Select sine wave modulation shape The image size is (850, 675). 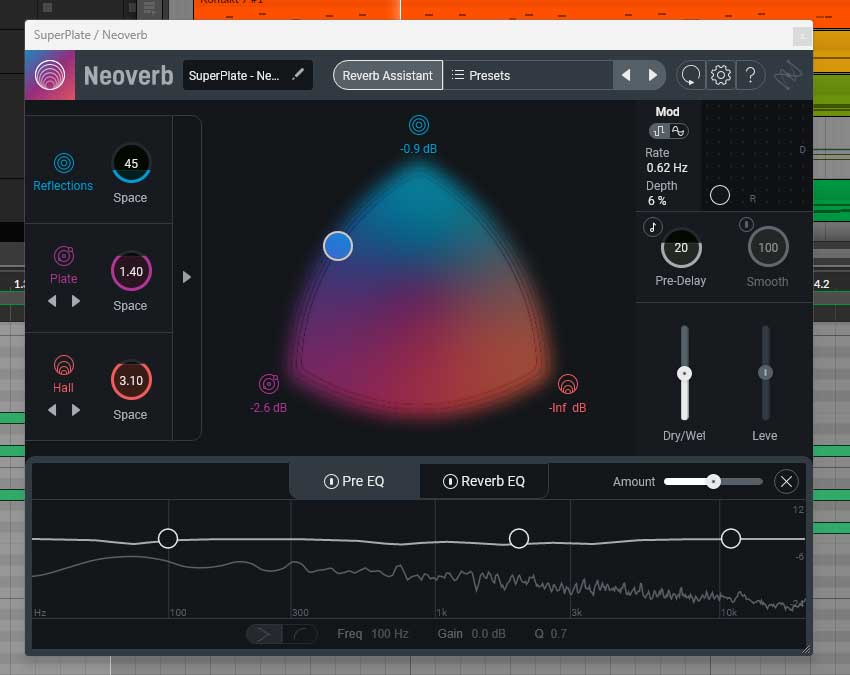[678, 131]
